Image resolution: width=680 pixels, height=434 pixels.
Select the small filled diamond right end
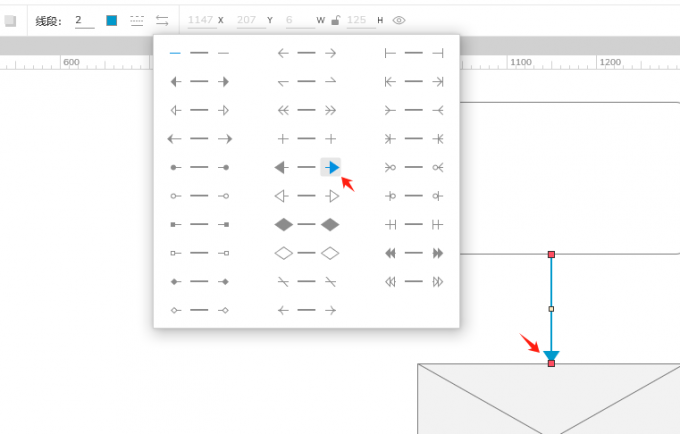[x=224, y=282]
